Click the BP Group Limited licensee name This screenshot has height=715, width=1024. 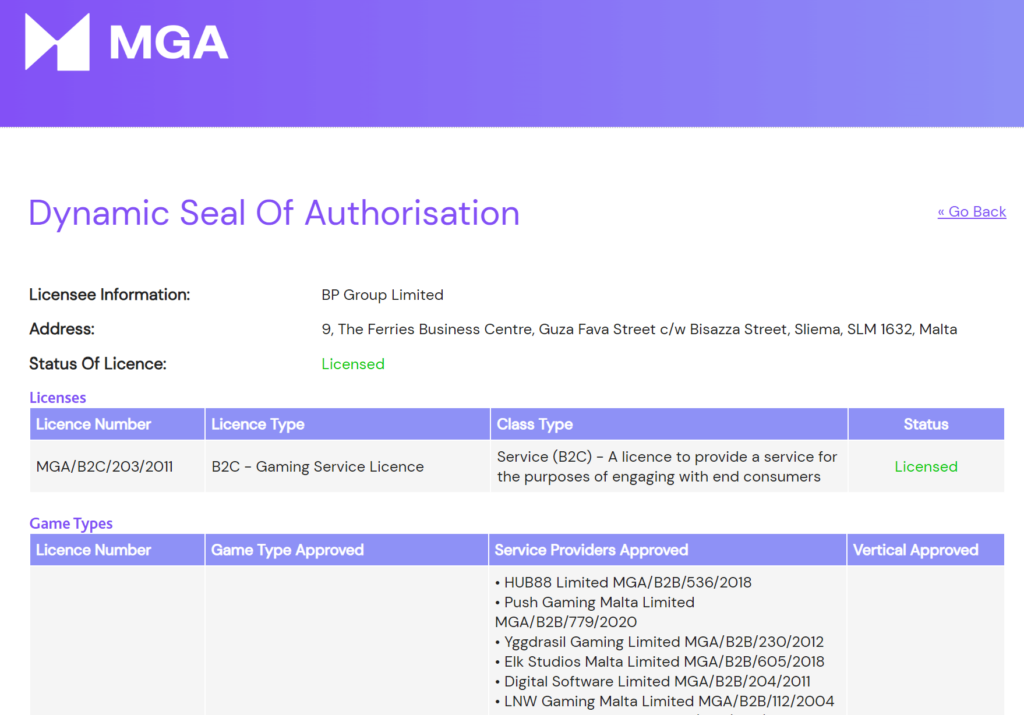coord(382,295)
